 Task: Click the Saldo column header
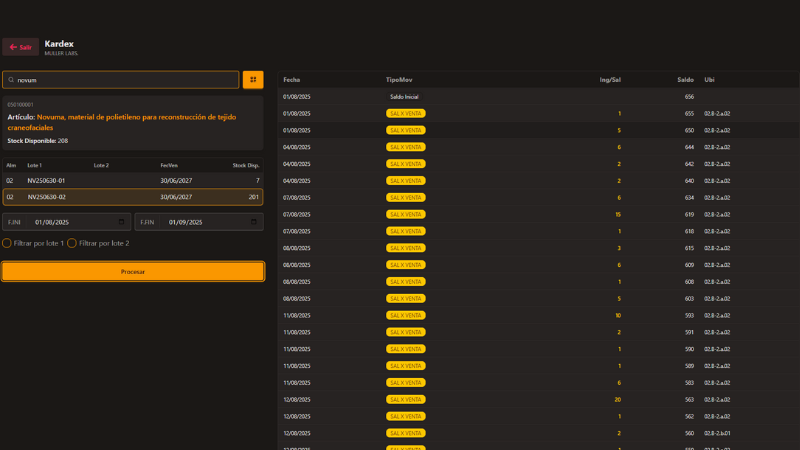(x=685, y=80)
